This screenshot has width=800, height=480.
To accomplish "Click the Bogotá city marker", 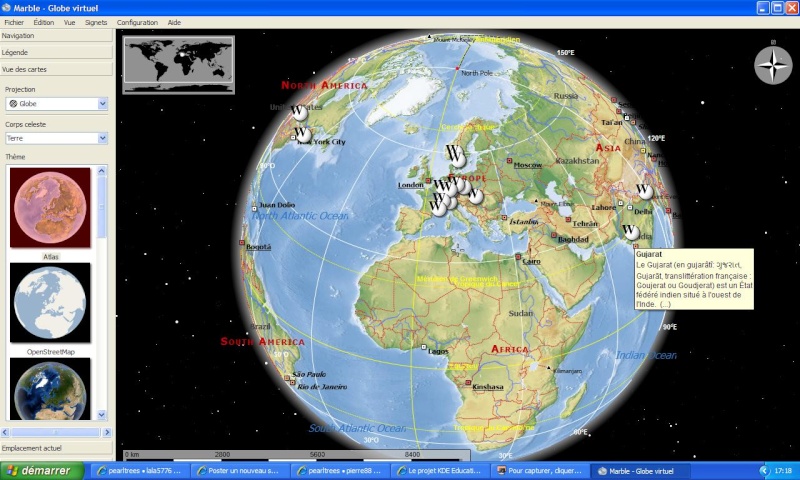I will (242, 243).
